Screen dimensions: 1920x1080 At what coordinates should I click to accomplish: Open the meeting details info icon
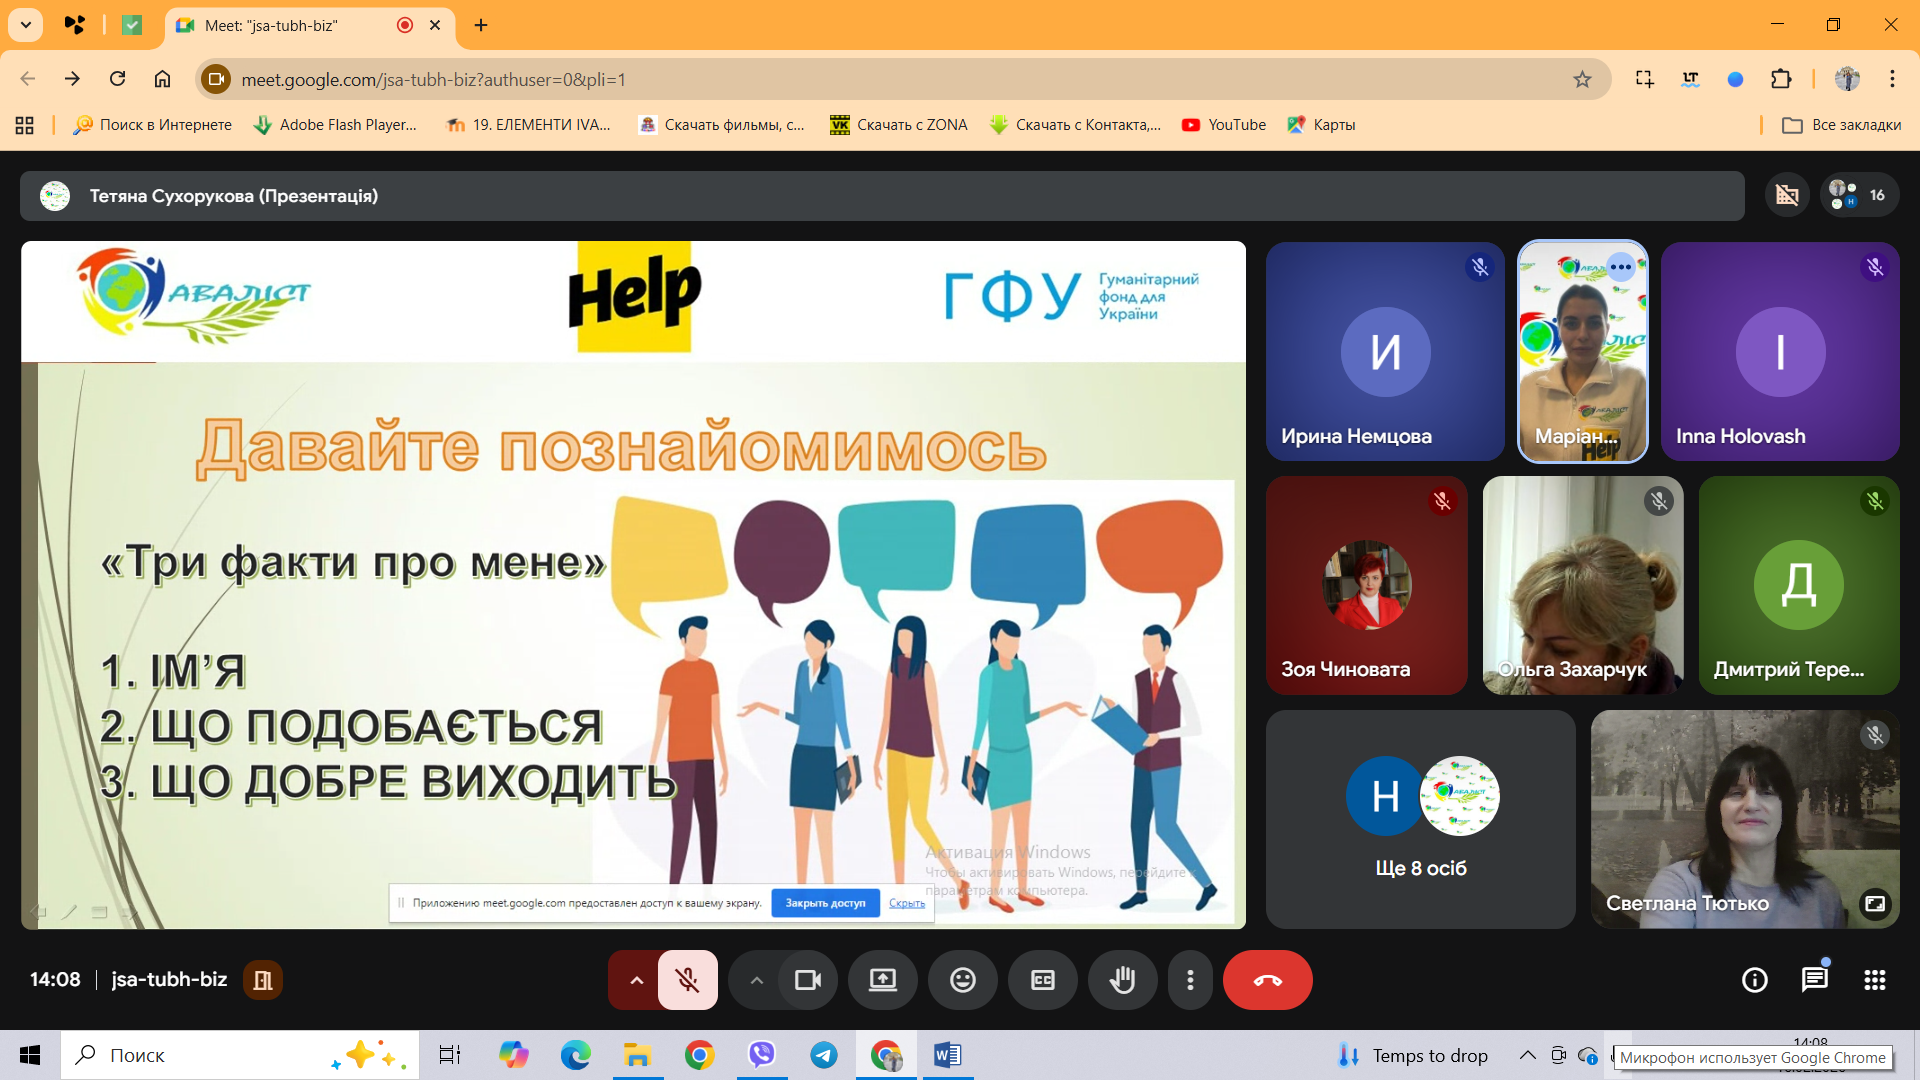click(x=1754, y=980)
